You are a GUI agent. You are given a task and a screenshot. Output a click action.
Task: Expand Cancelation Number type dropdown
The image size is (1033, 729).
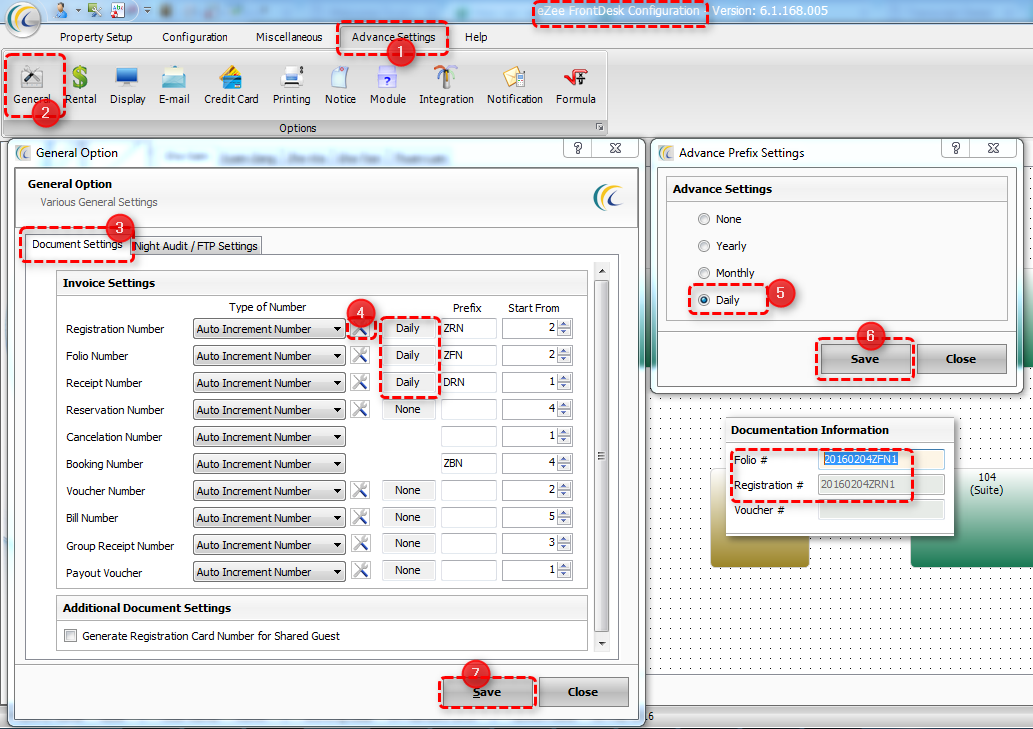click(337, 437)
